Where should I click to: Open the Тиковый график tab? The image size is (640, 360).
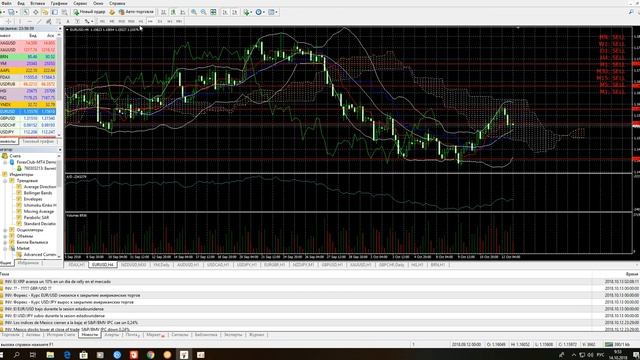pos(38,142)
